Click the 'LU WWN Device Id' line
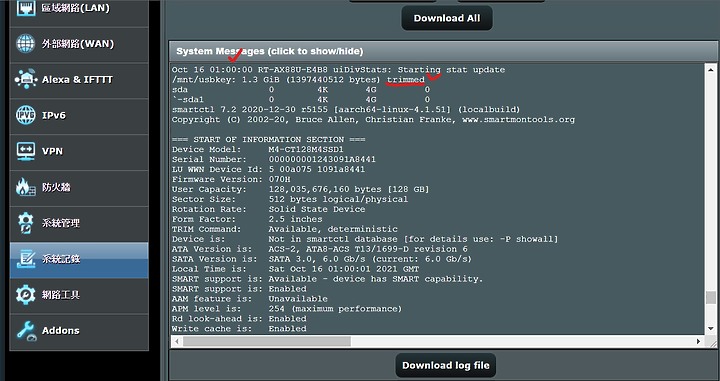Screen dimensions: 720x381 (268, 169)
